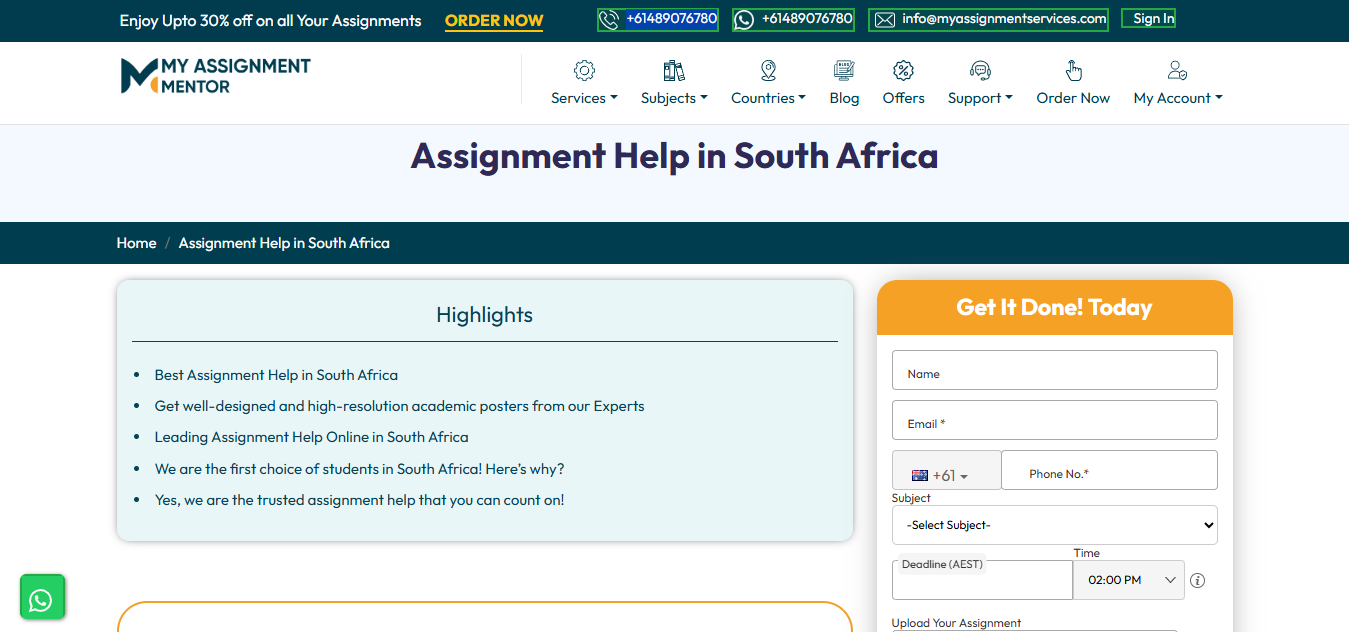The width and height of the screenshot is (1349, 632).
Task: Click the Countries map pin icon
Action: tap(768, 70)
